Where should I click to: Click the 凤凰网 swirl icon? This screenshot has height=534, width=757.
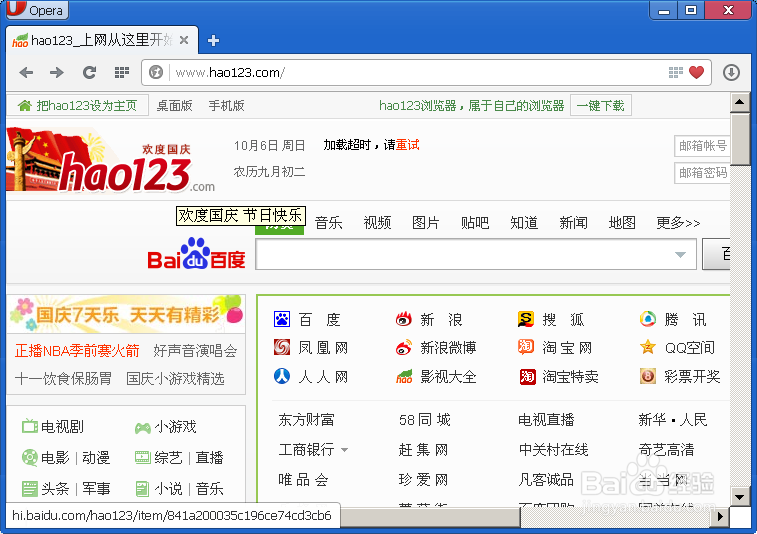[x=282, y=347]
